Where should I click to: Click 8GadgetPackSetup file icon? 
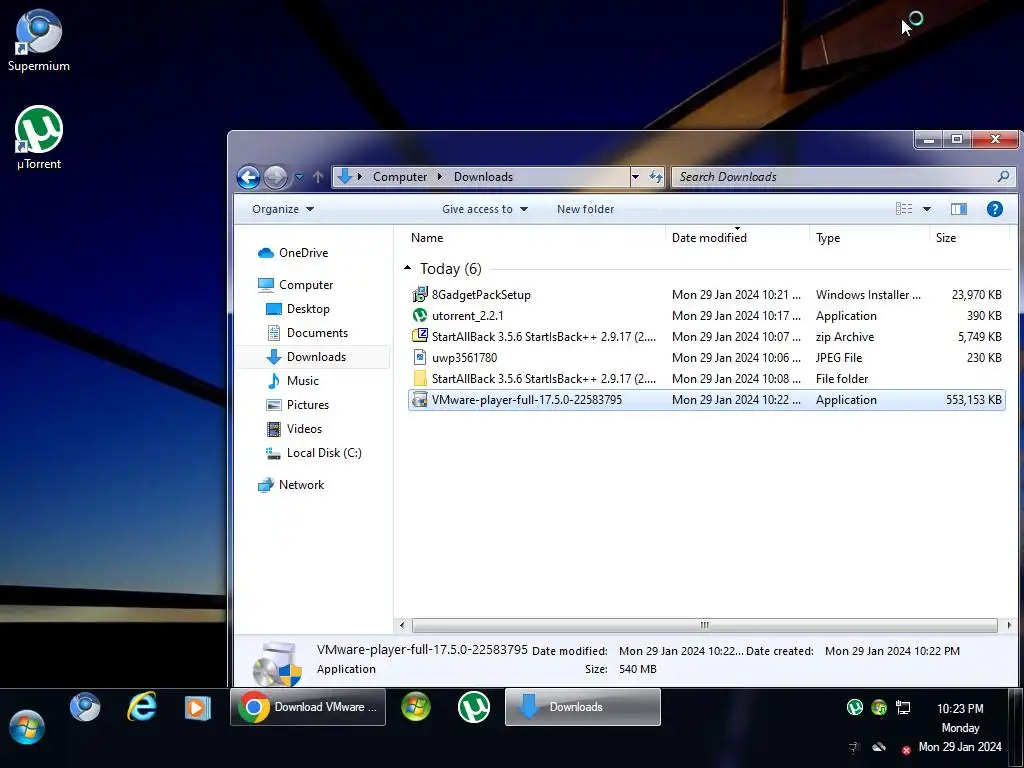[x=420, y=295]
